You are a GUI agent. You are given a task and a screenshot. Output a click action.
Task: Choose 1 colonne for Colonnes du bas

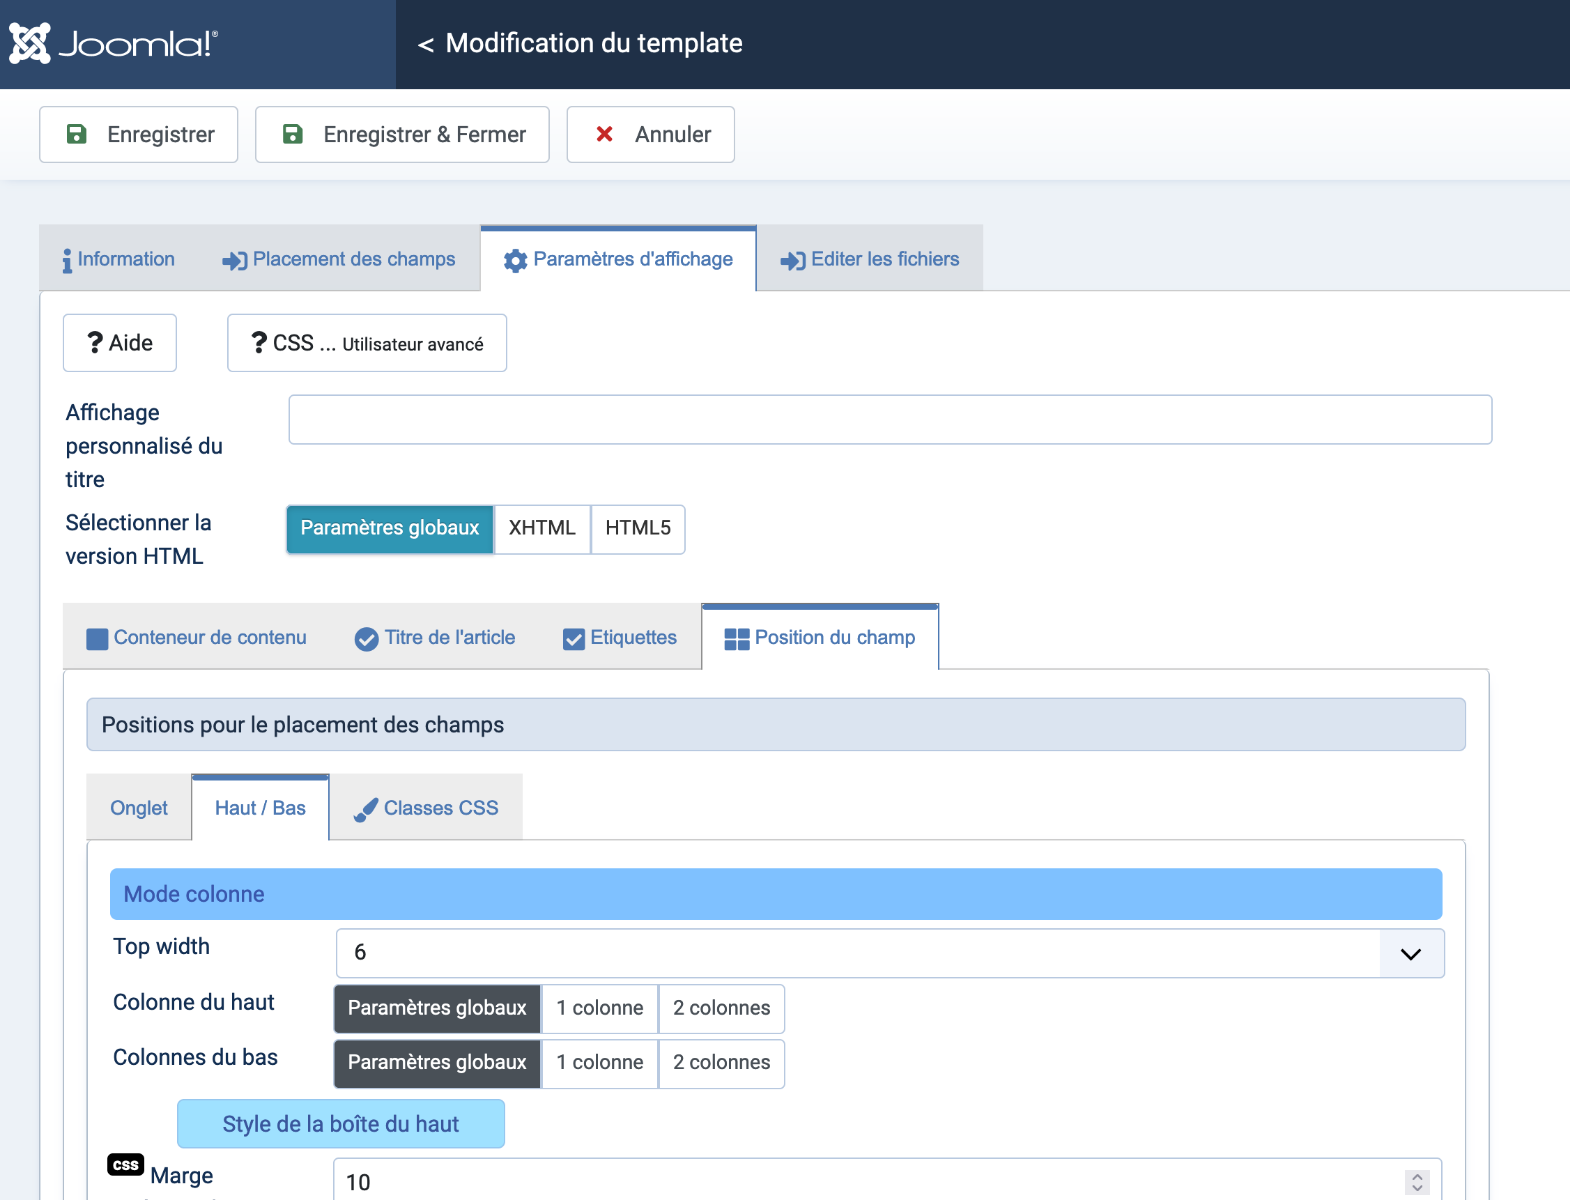click(600, 1062)
